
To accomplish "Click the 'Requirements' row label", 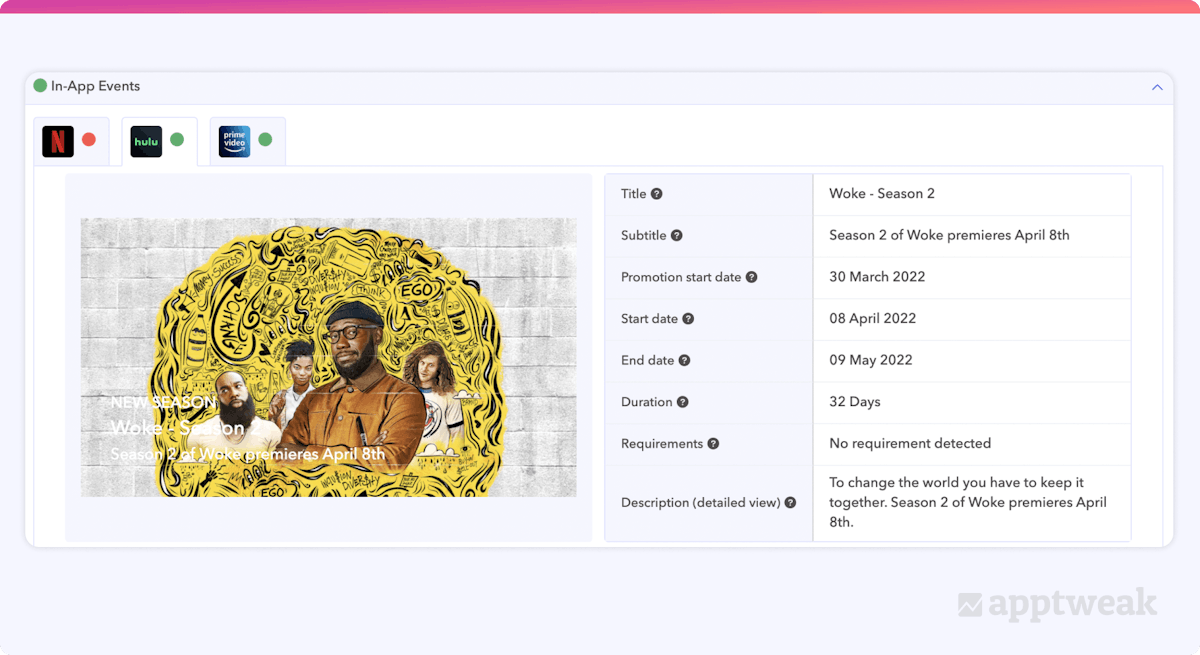I will 662,444.
